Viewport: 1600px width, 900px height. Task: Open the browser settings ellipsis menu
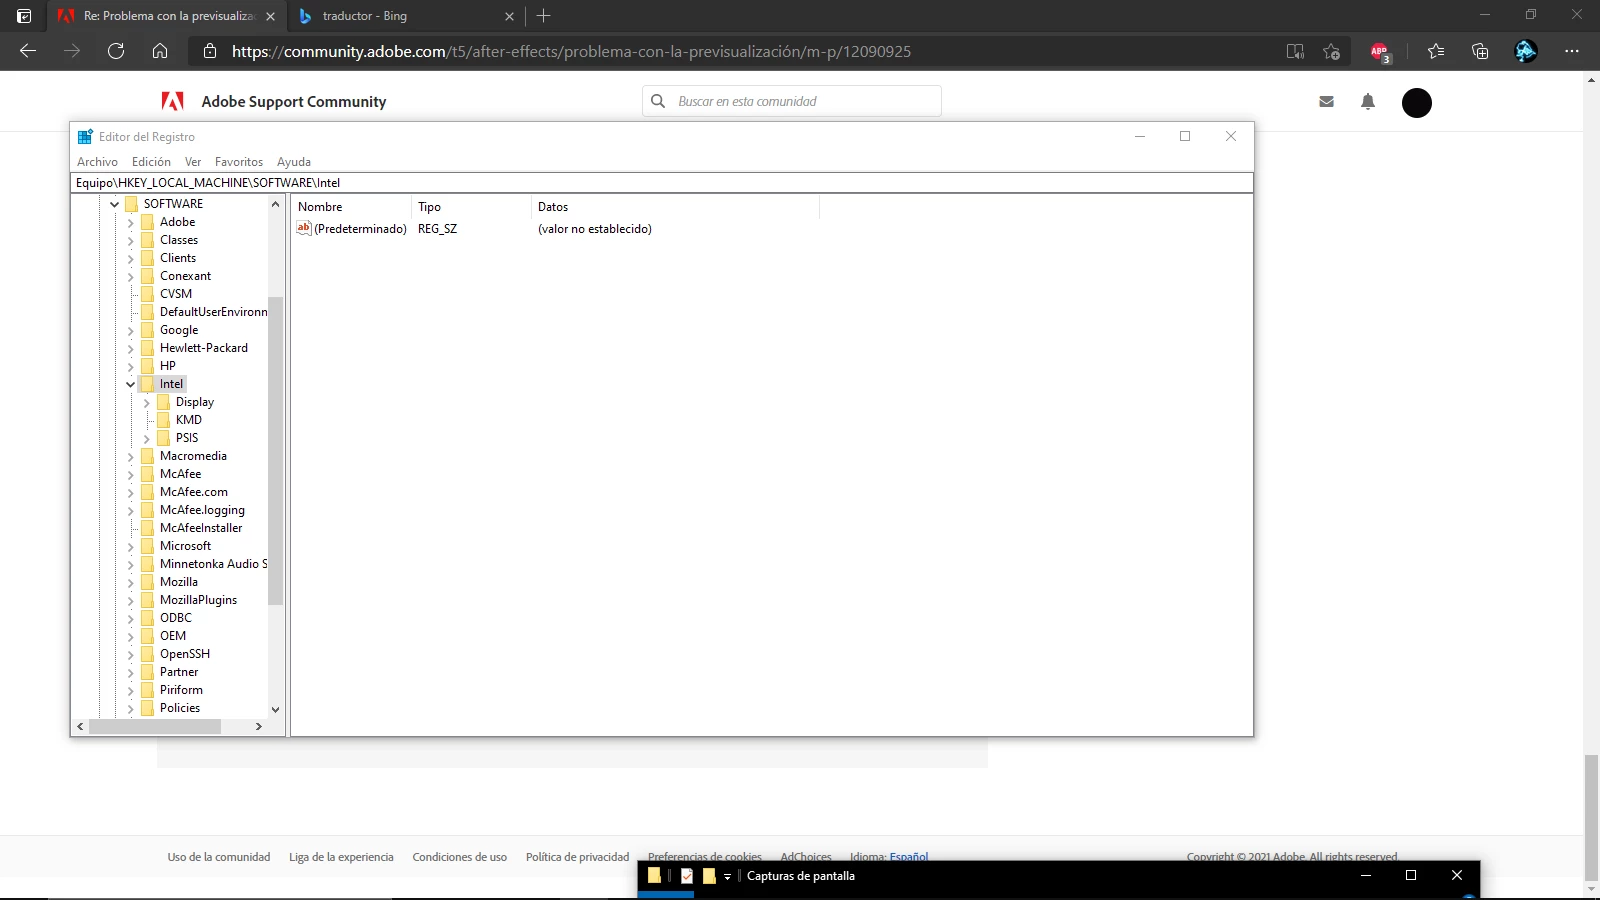tap(1572, 51)
